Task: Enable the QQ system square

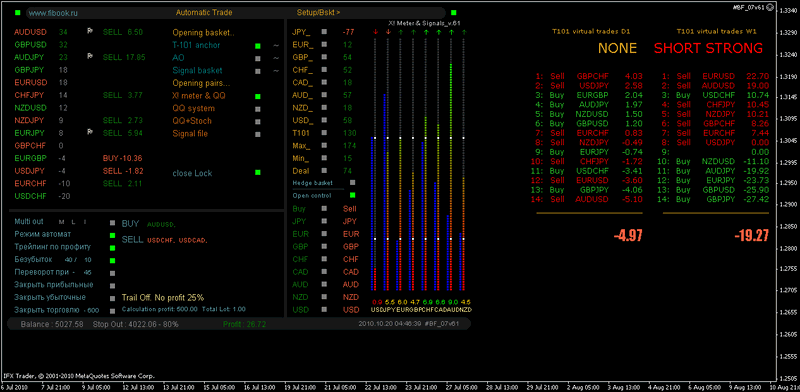Action: [258, 109]
